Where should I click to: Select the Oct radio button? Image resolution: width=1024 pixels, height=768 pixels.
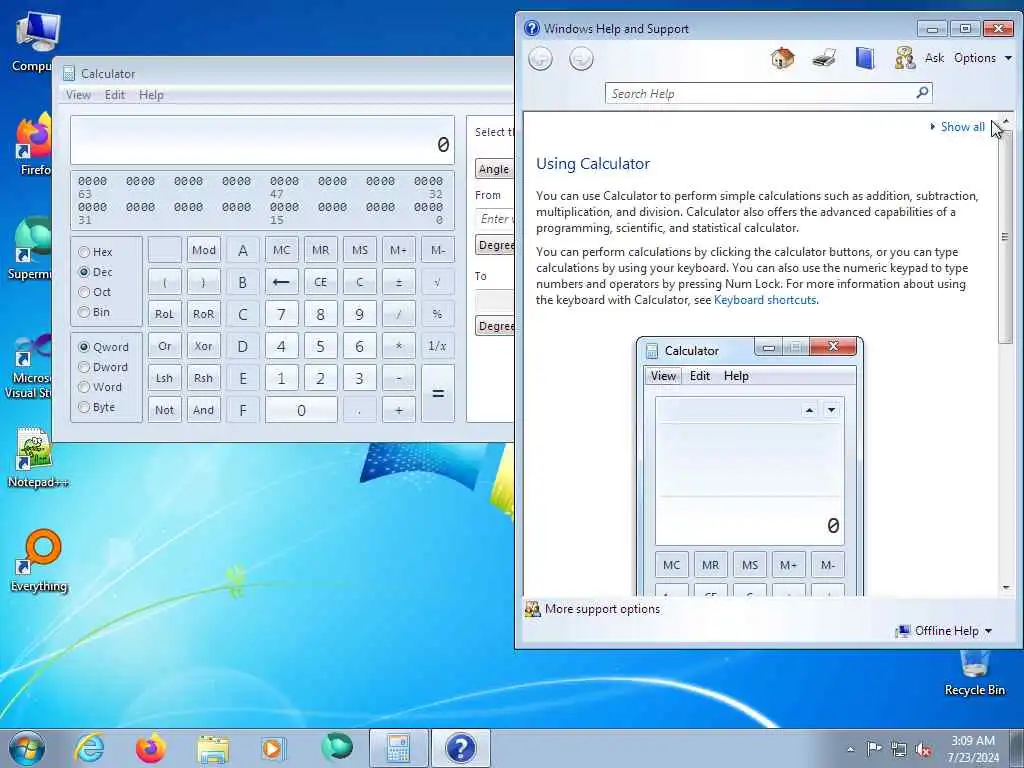pyautogui.click(x=84, y=292)
